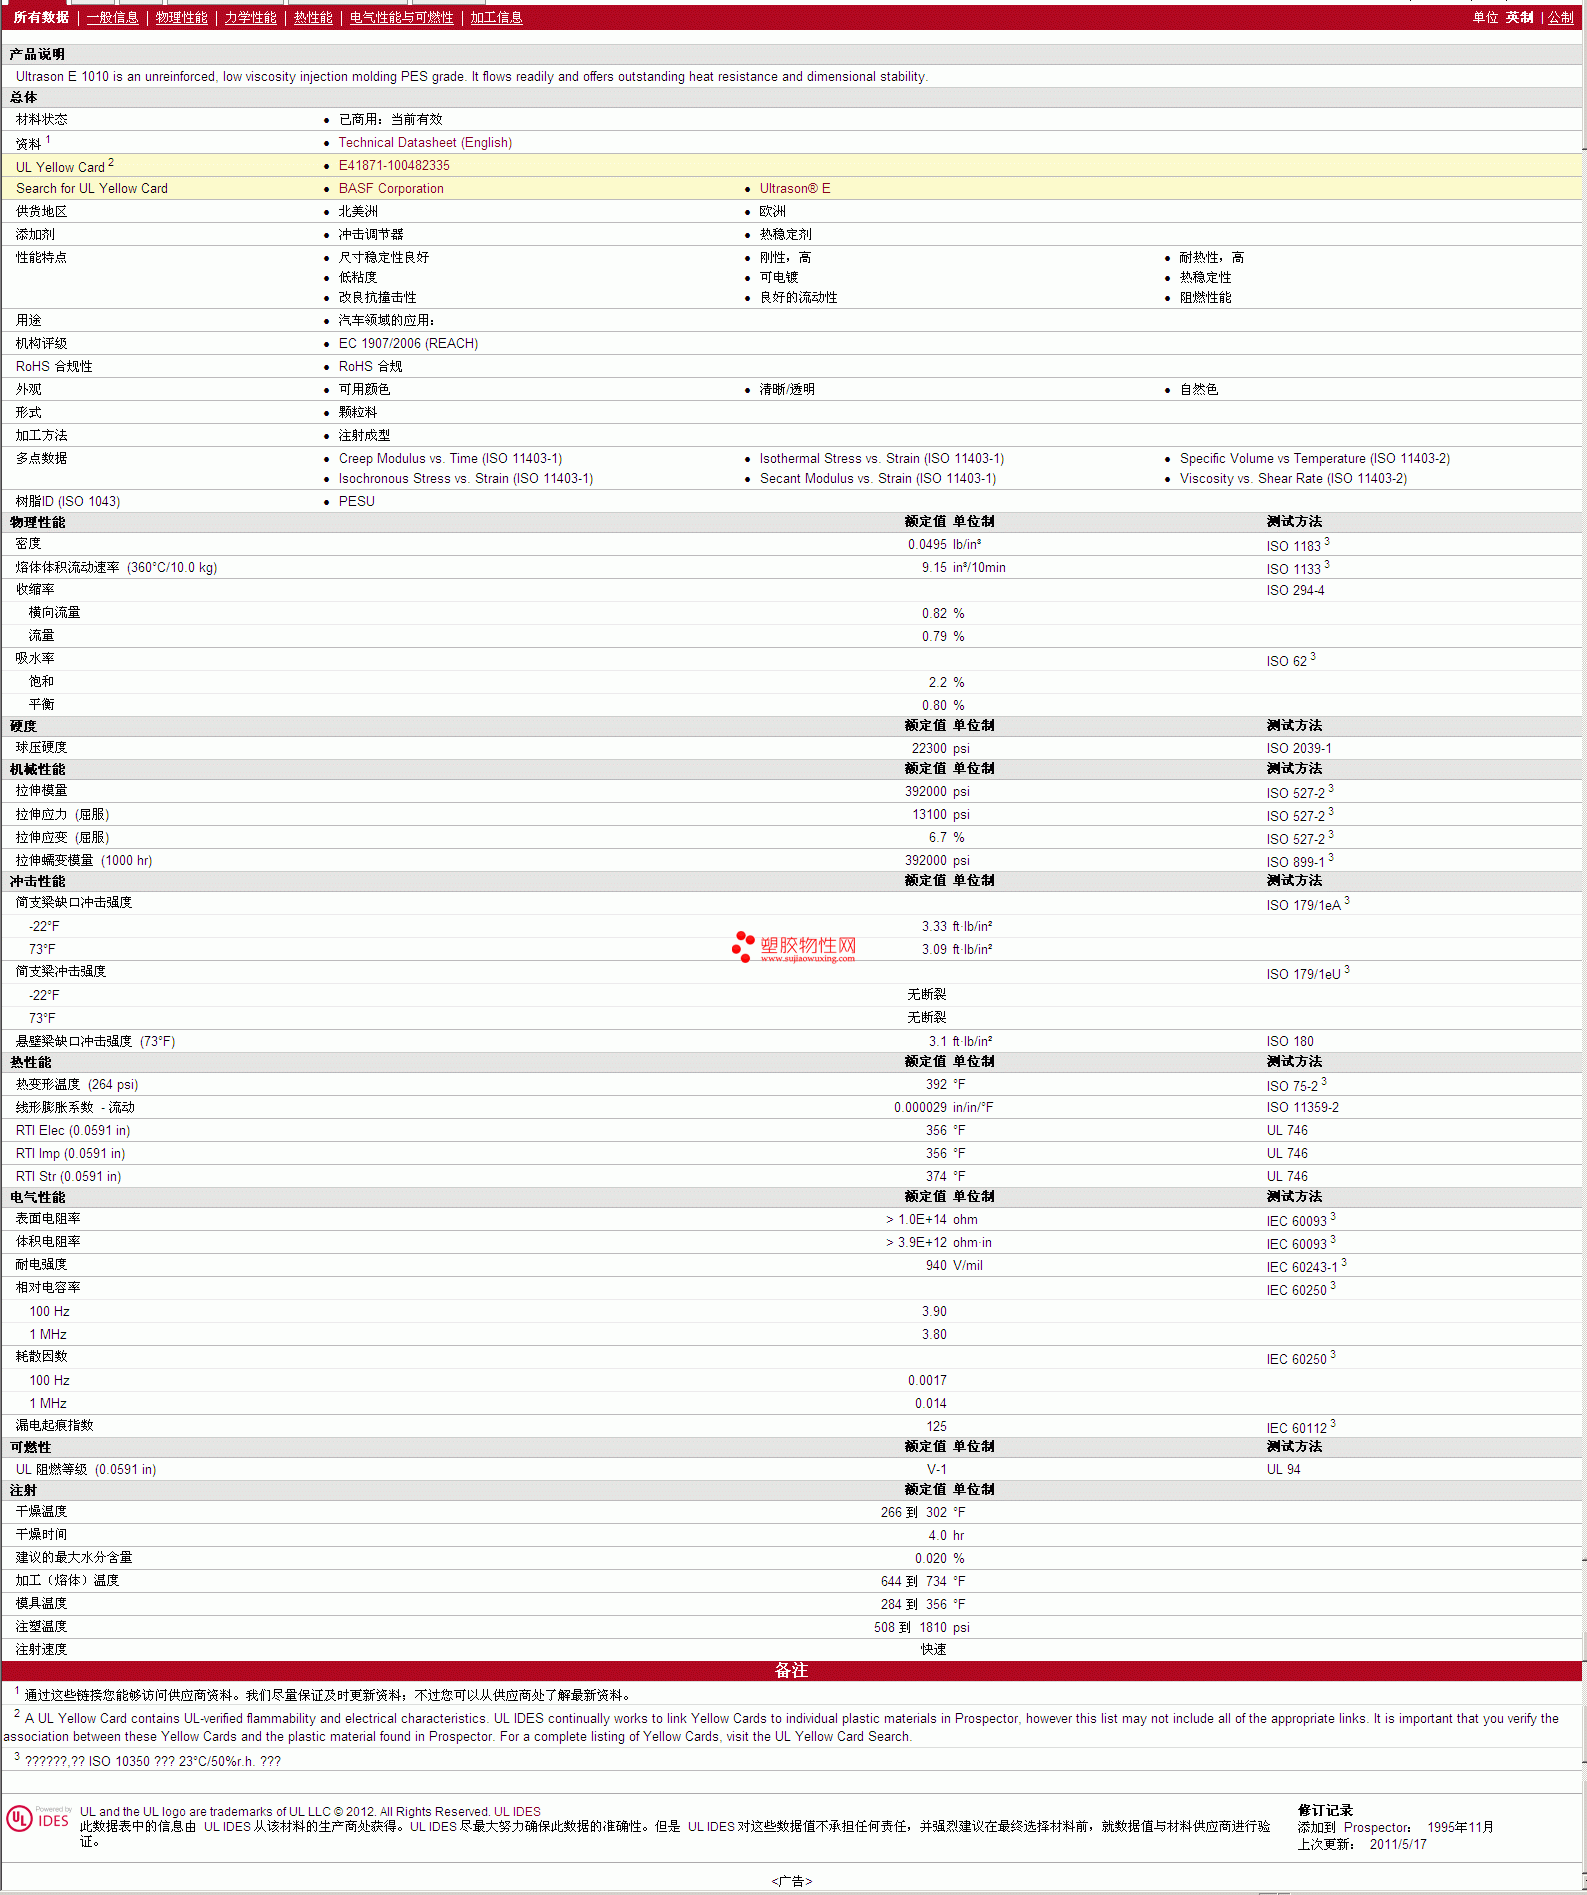Switch to the 力学性能 tab
This screenshot has height=1895, width=1587.
(x=250, y=17)
